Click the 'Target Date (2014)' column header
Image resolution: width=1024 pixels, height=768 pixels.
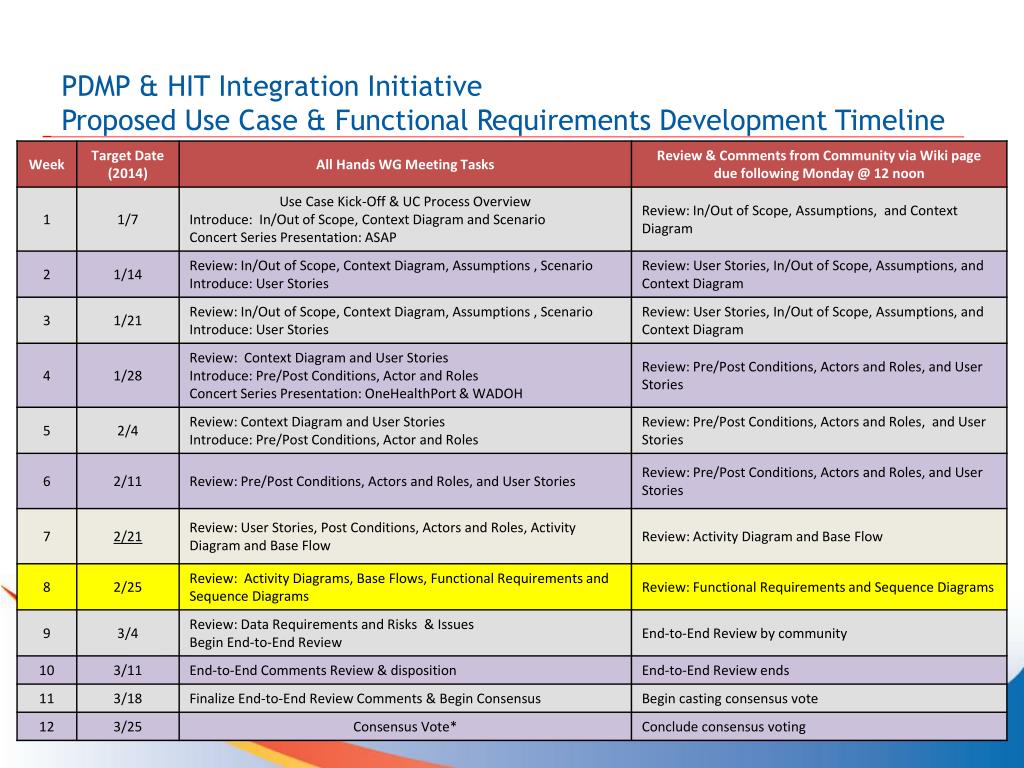[127, 165]
